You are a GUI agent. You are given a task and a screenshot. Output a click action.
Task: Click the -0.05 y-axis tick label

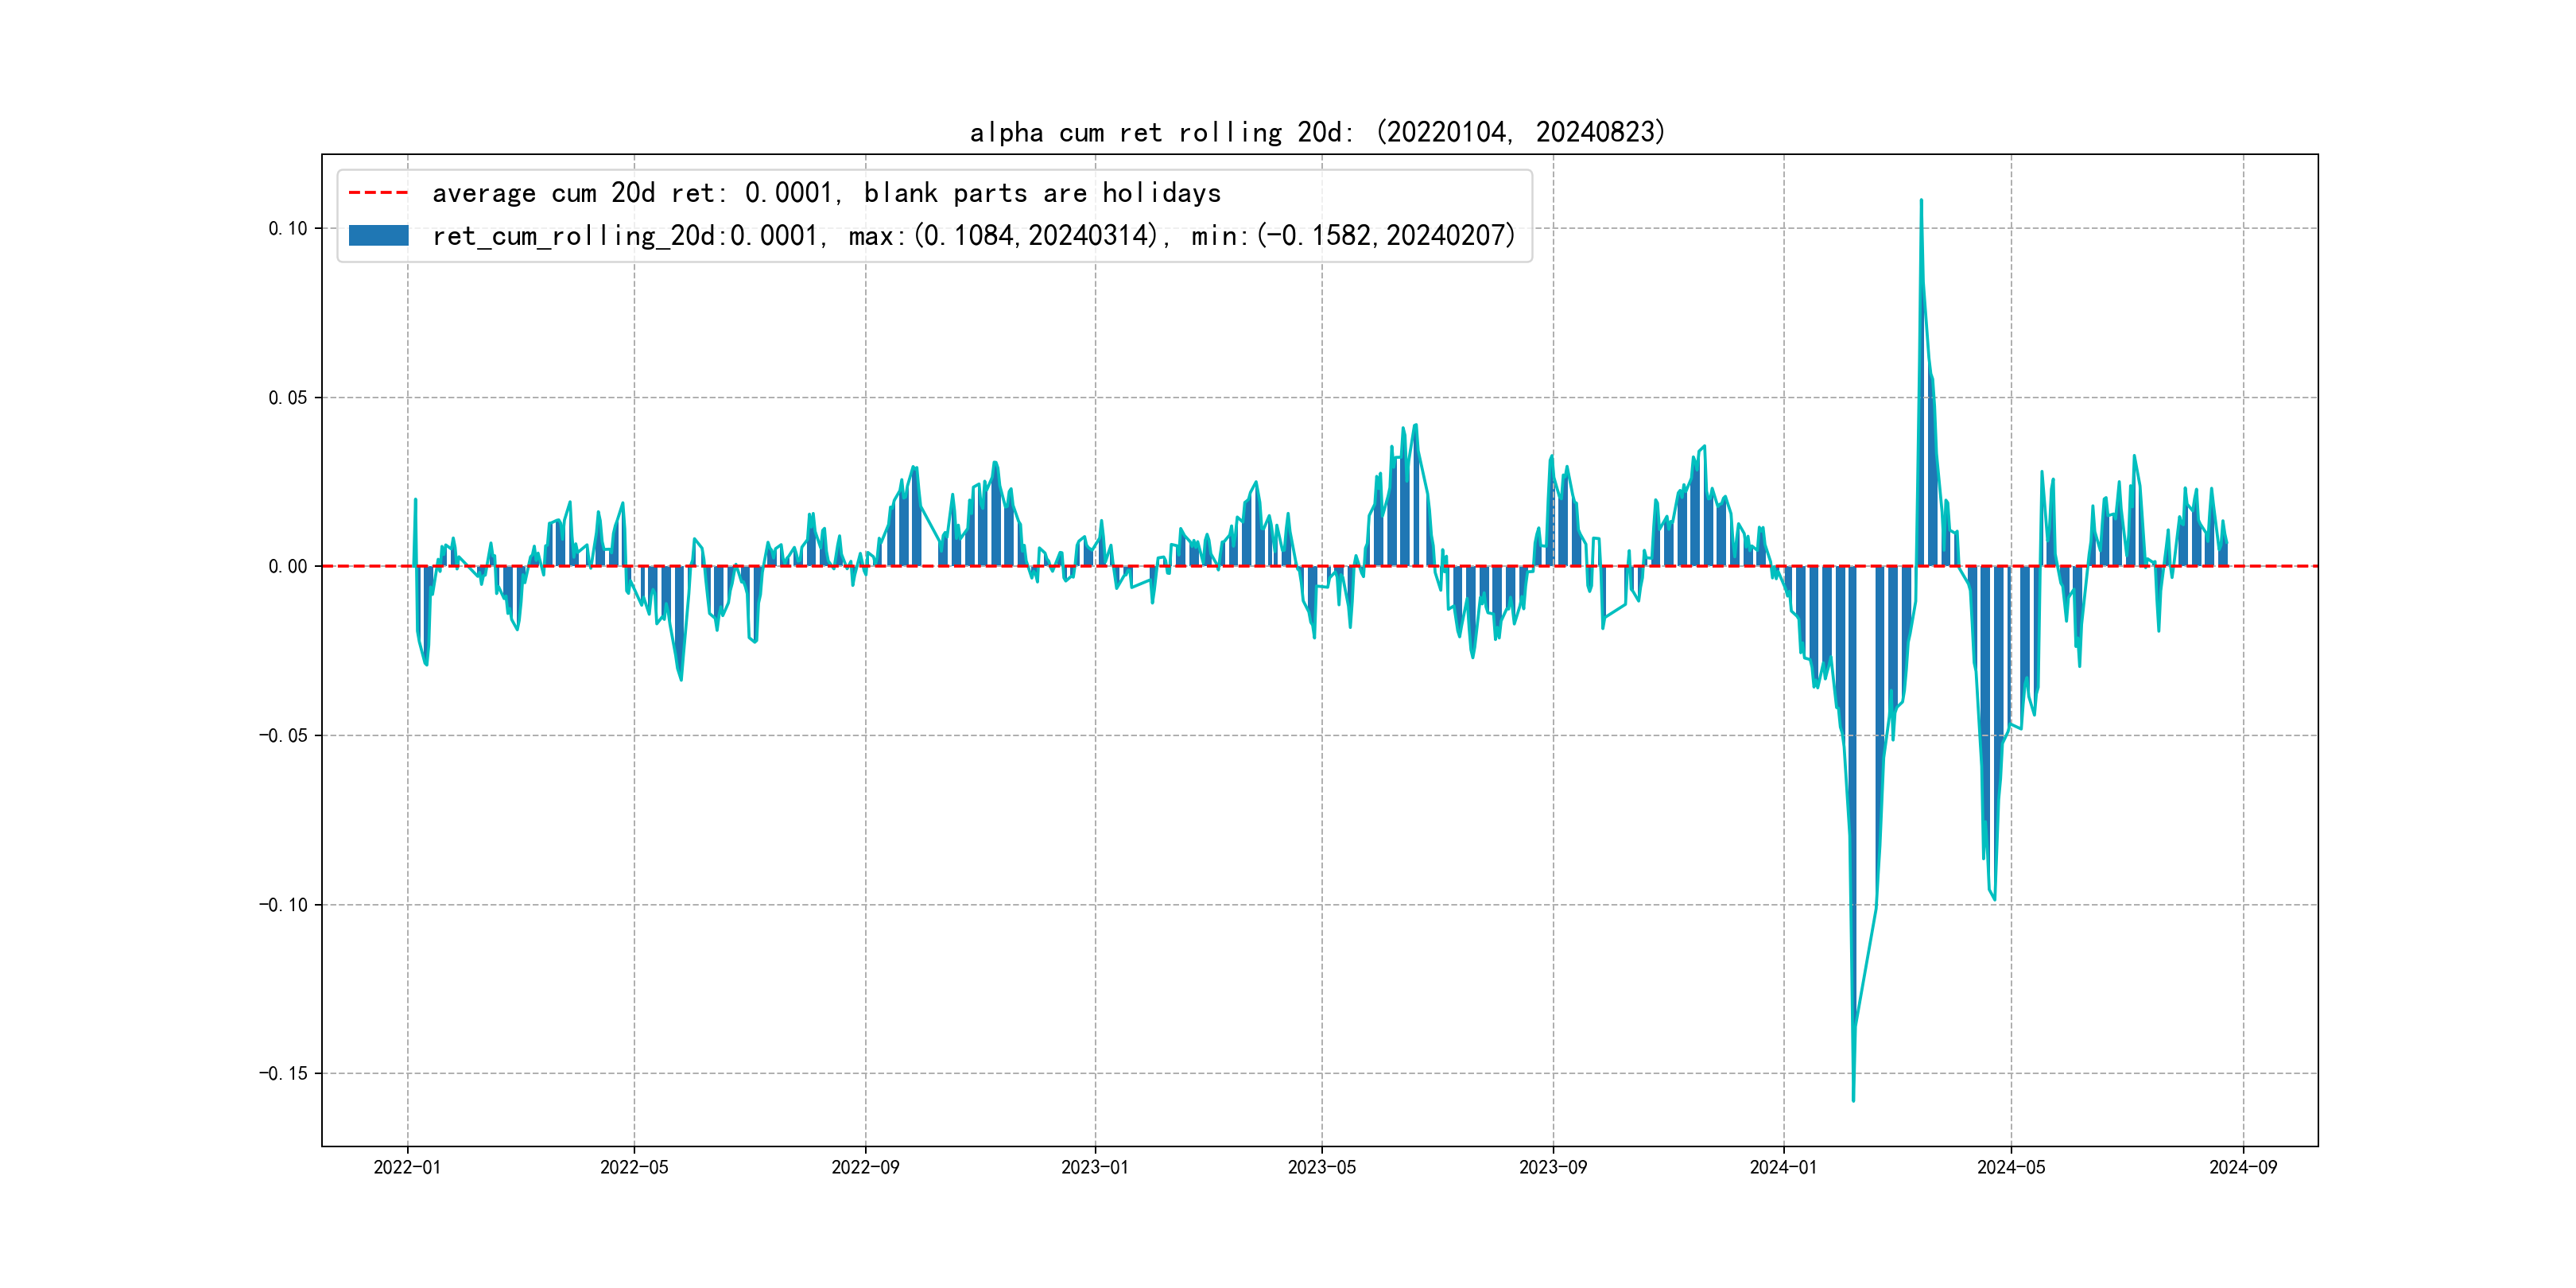pos(283,736)
